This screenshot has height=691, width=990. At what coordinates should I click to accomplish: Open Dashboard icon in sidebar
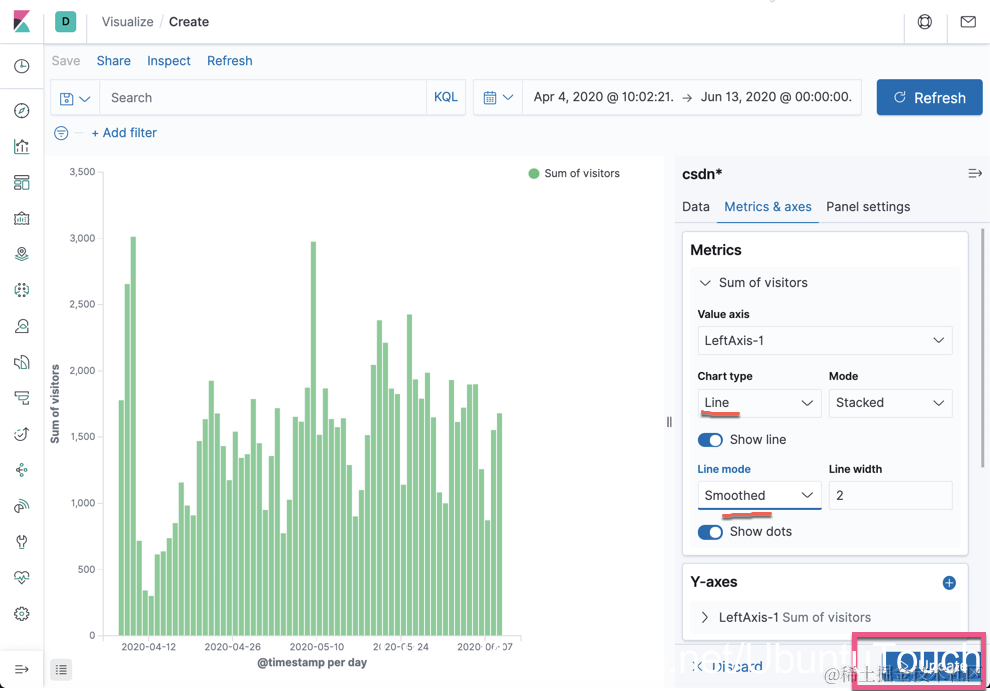(21, 183)
